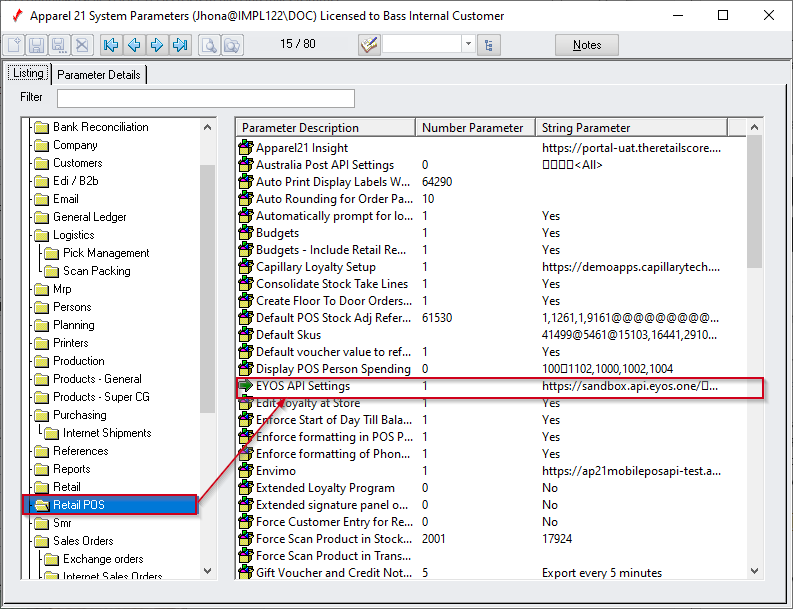Select the Purchasing folder
This screenshot has height=609, width=793.
point(70,415)
